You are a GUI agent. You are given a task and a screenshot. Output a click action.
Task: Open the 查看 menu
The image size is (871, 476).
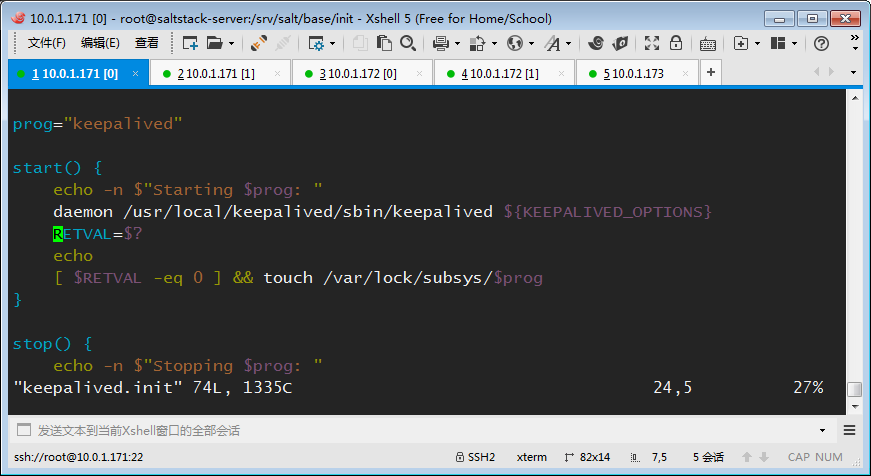tap(147, 43)
